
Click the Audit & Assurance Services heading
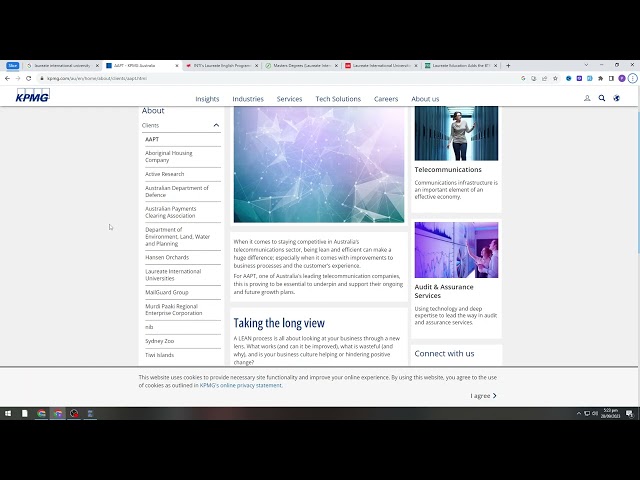point(444,291)
